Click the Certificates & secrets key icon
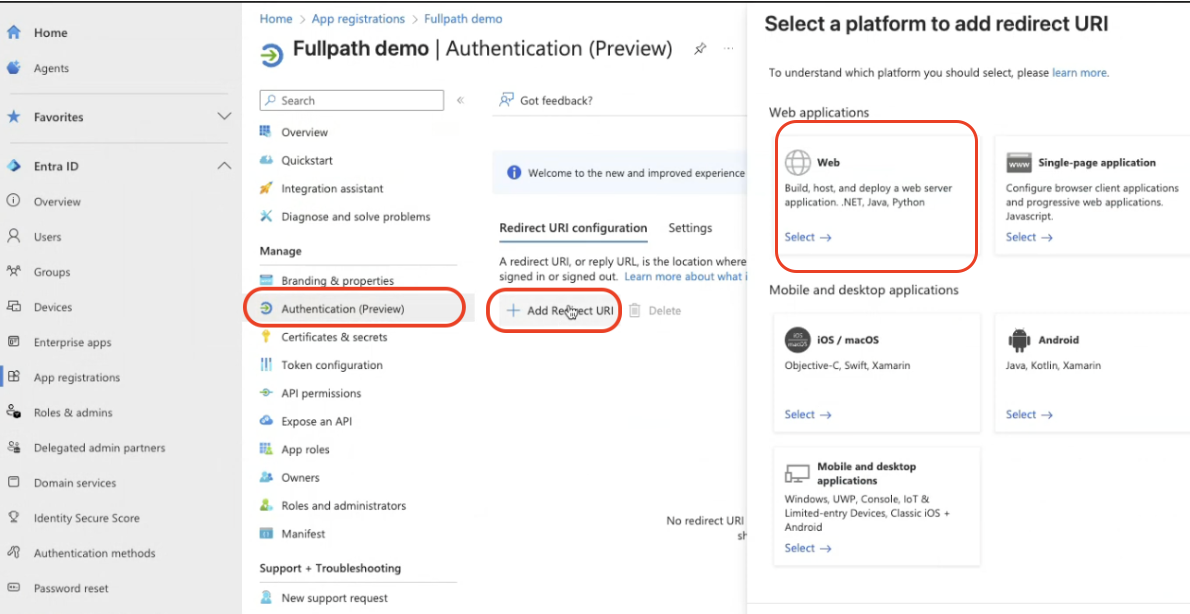 tap(266, 337)
